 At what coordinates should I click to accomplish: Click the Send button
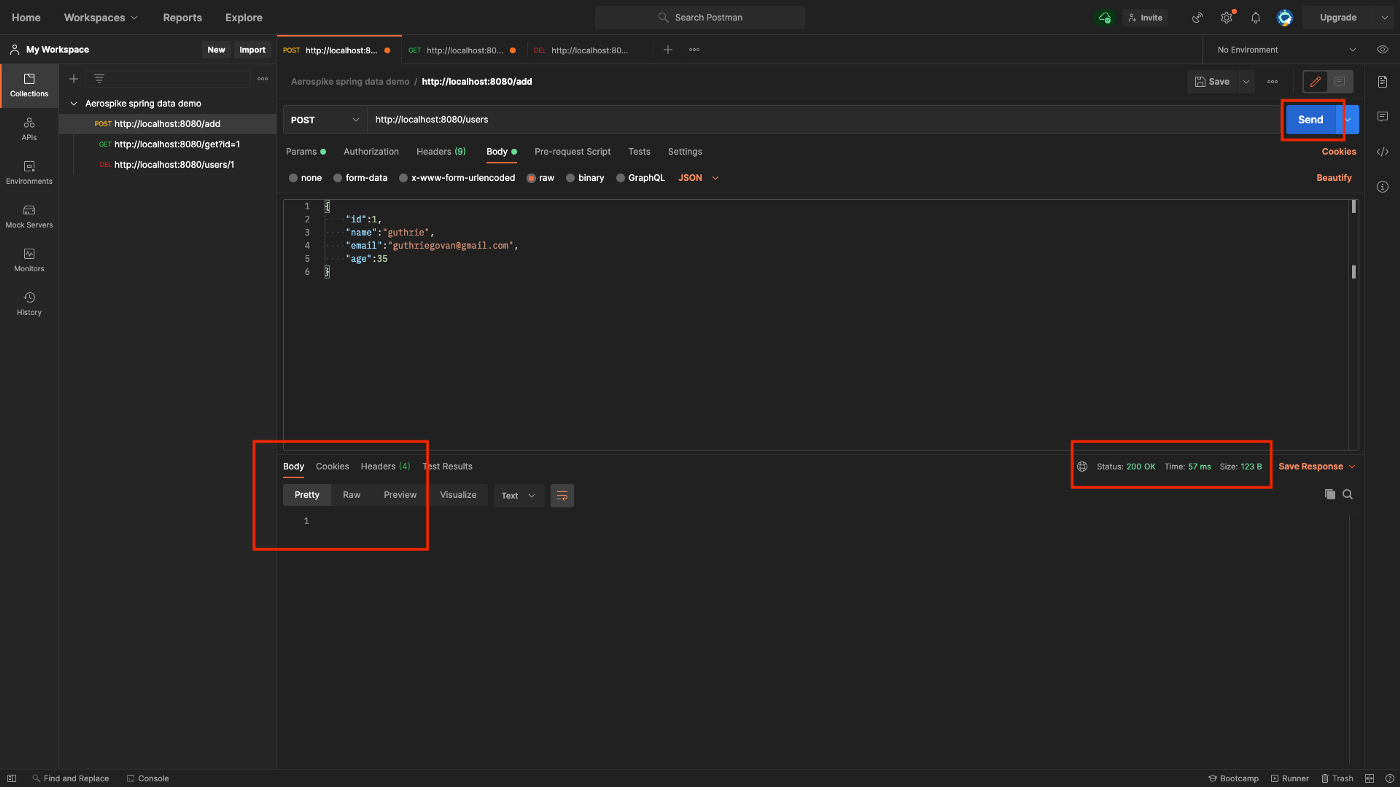1310,119
